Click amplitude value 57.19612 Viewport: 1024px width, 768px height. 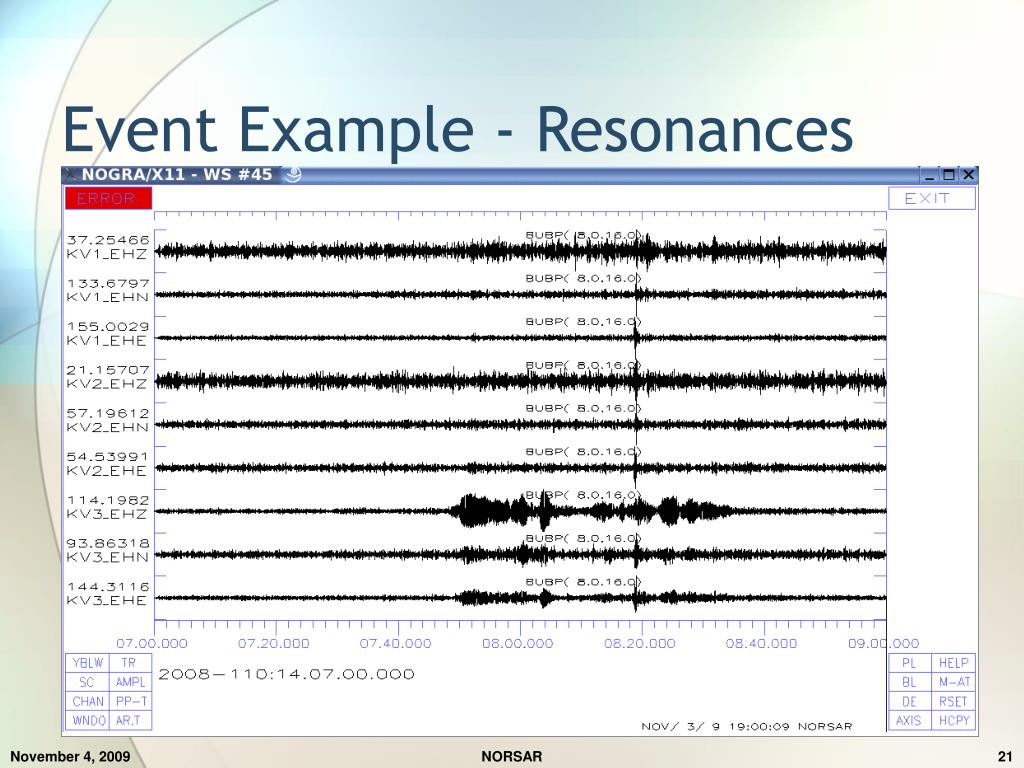click(x=108, y=413)
